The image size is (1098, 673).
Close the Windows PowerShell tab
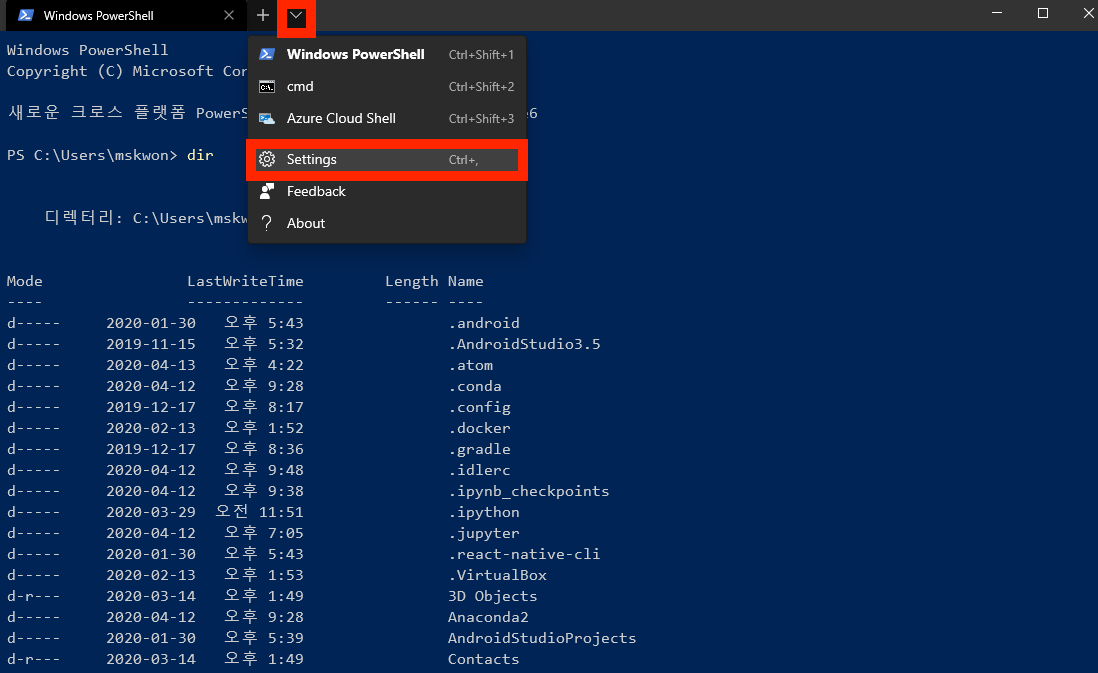pos(229,15)
